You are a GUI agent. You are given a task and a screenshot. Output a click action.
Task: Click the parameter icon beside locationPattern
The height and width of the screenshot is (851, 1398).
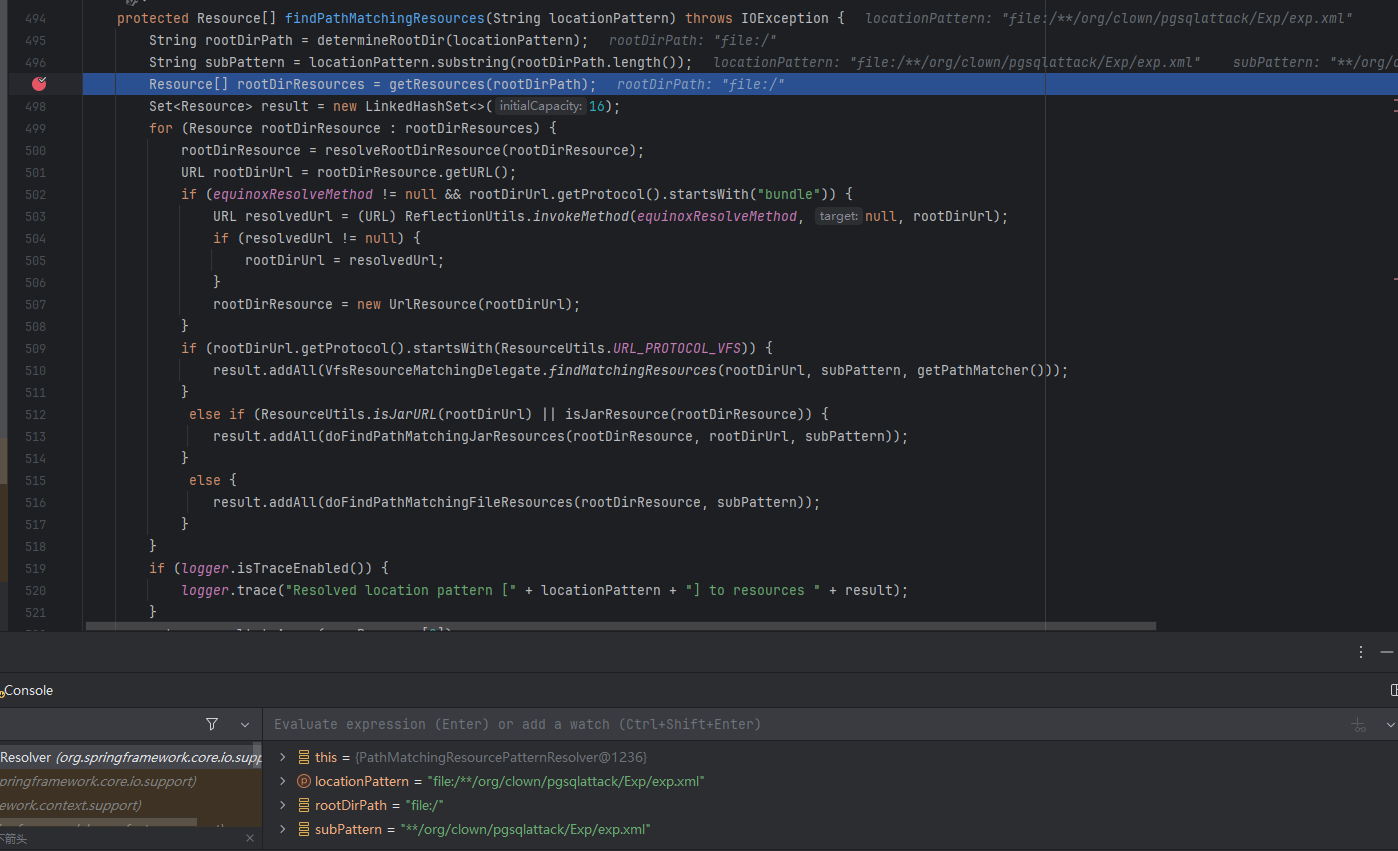[x=305, y=781]
